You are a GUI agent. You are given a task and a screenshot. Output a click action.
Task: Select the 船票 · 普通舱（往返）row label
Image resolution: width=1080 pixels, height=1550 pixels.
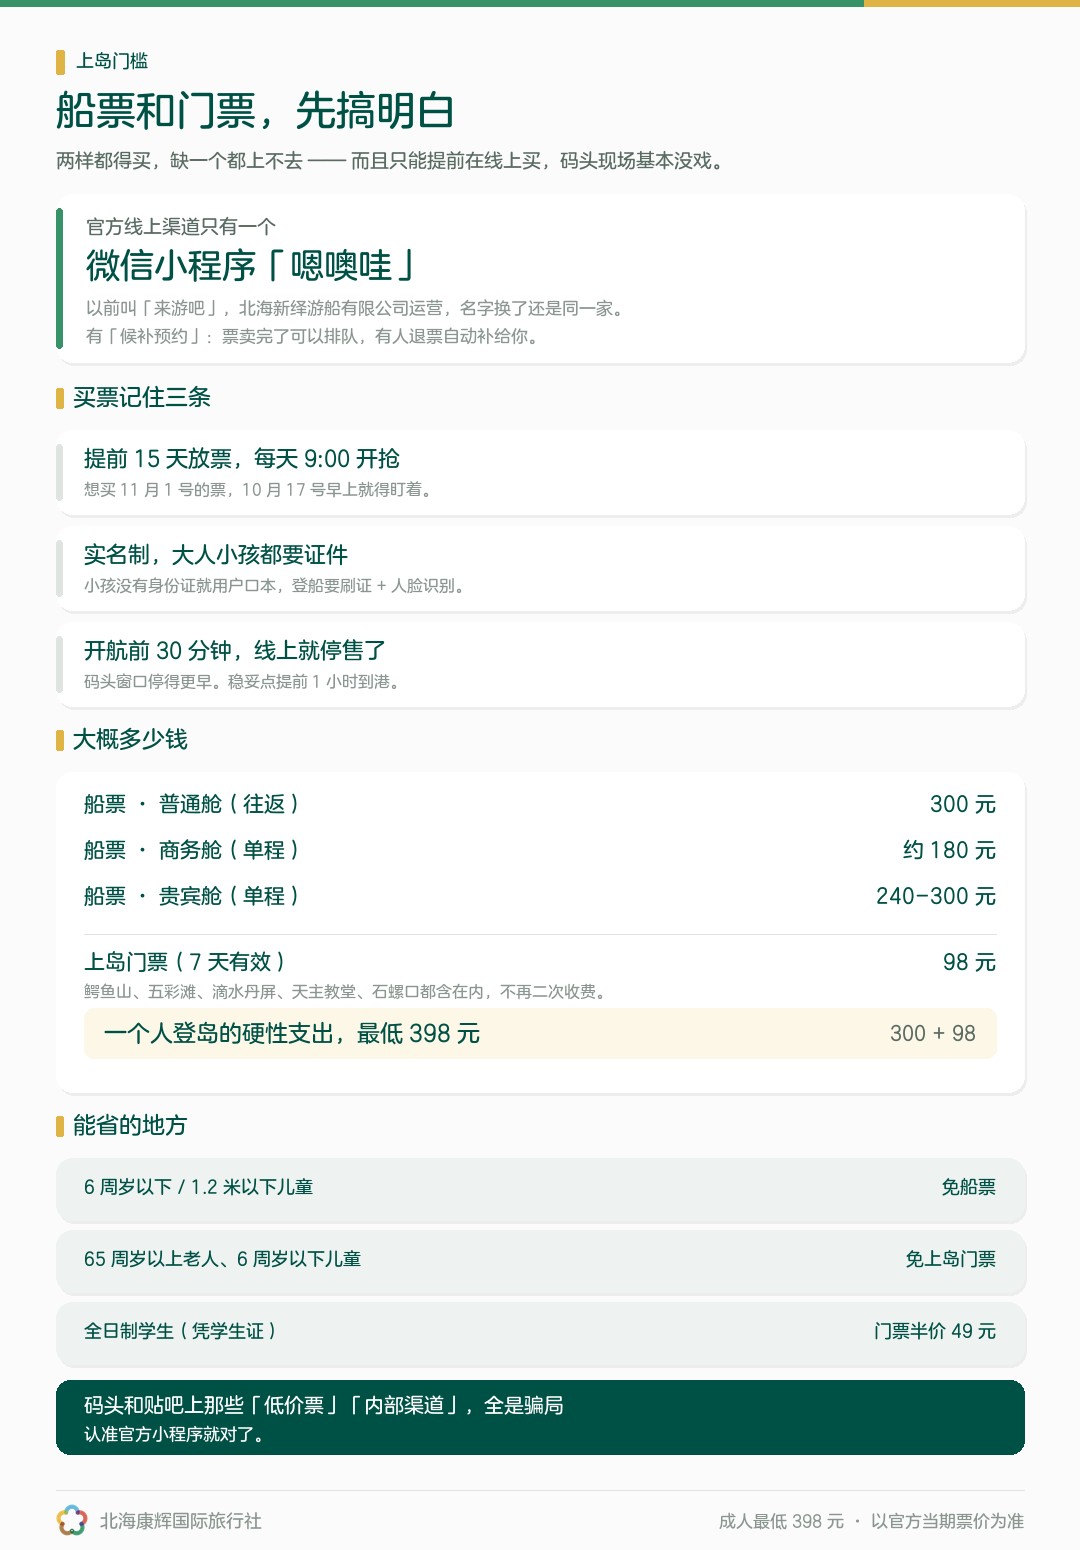point(192,804)
